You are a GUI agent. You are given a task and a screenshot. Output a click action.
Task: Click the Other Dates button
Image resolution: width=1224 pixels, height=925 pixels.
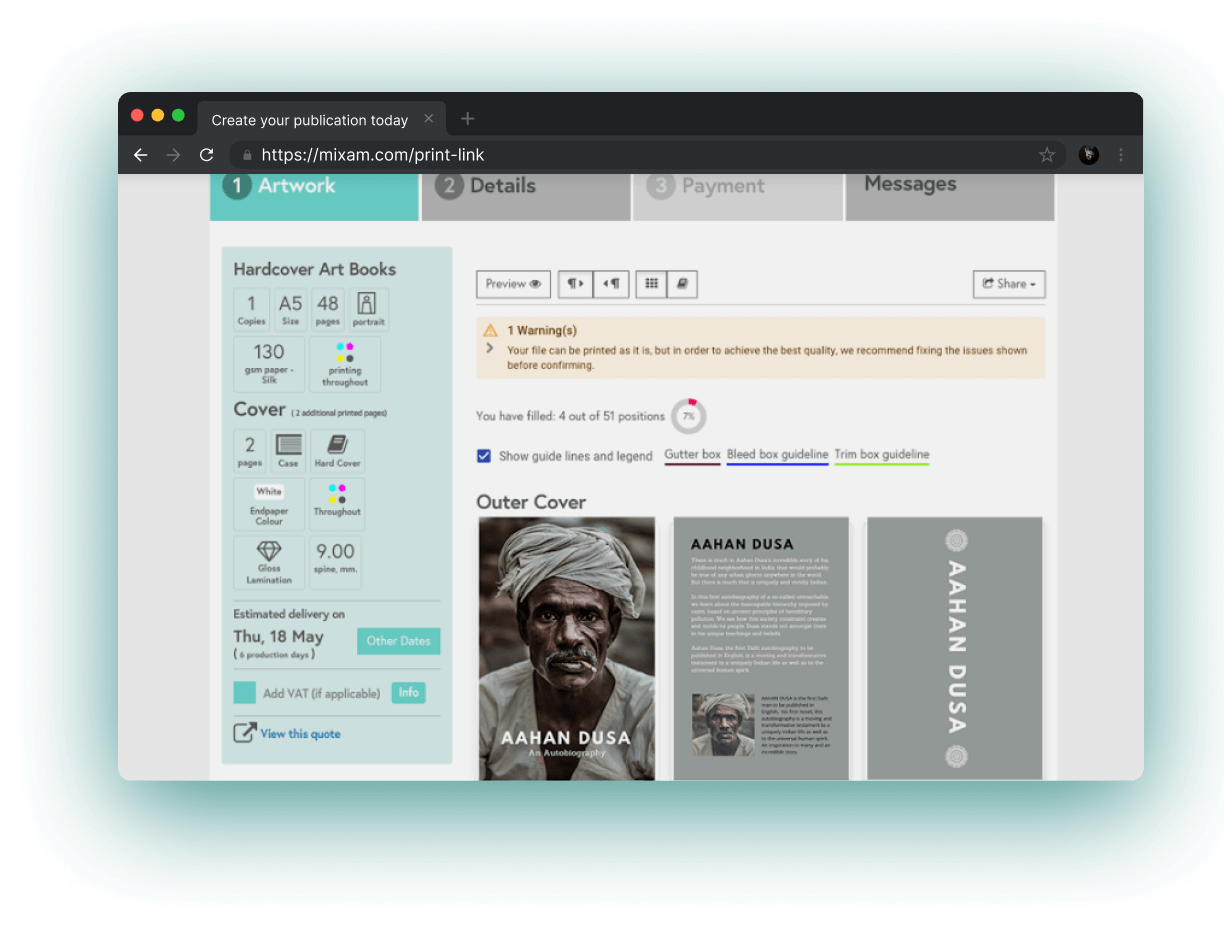tap(398, 641)
